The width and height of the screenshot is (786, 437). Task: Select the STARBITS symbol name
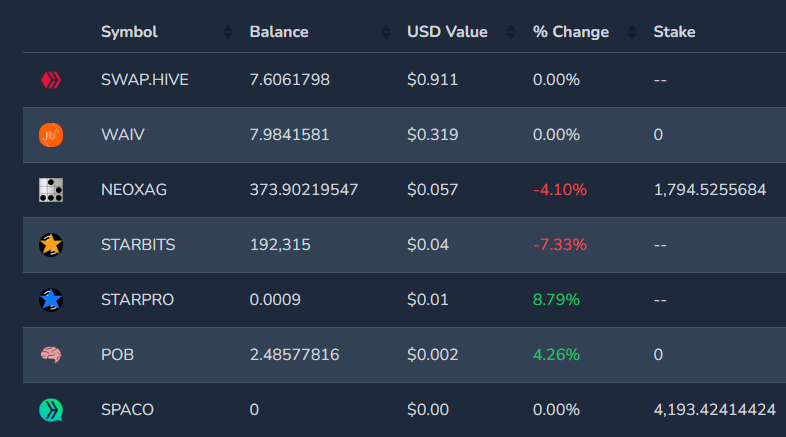tap(138, 245)
